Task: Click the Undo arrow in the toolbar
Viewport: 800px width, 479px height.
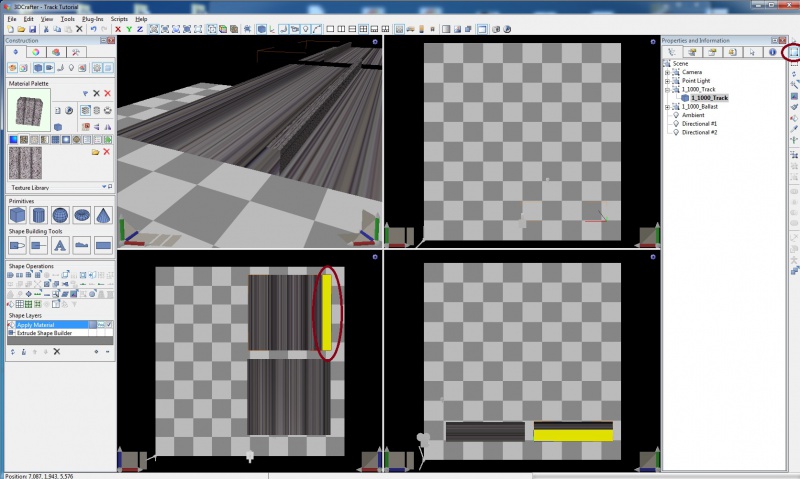Action: coord(93,29)
